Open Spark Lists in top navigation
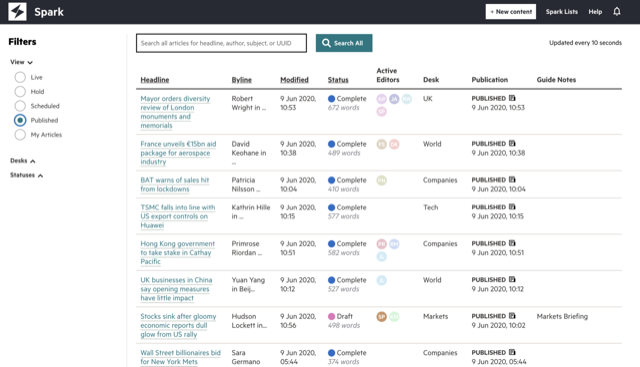Screen dimensions: 640x367 pyautogui.click(x=562, y=11)
